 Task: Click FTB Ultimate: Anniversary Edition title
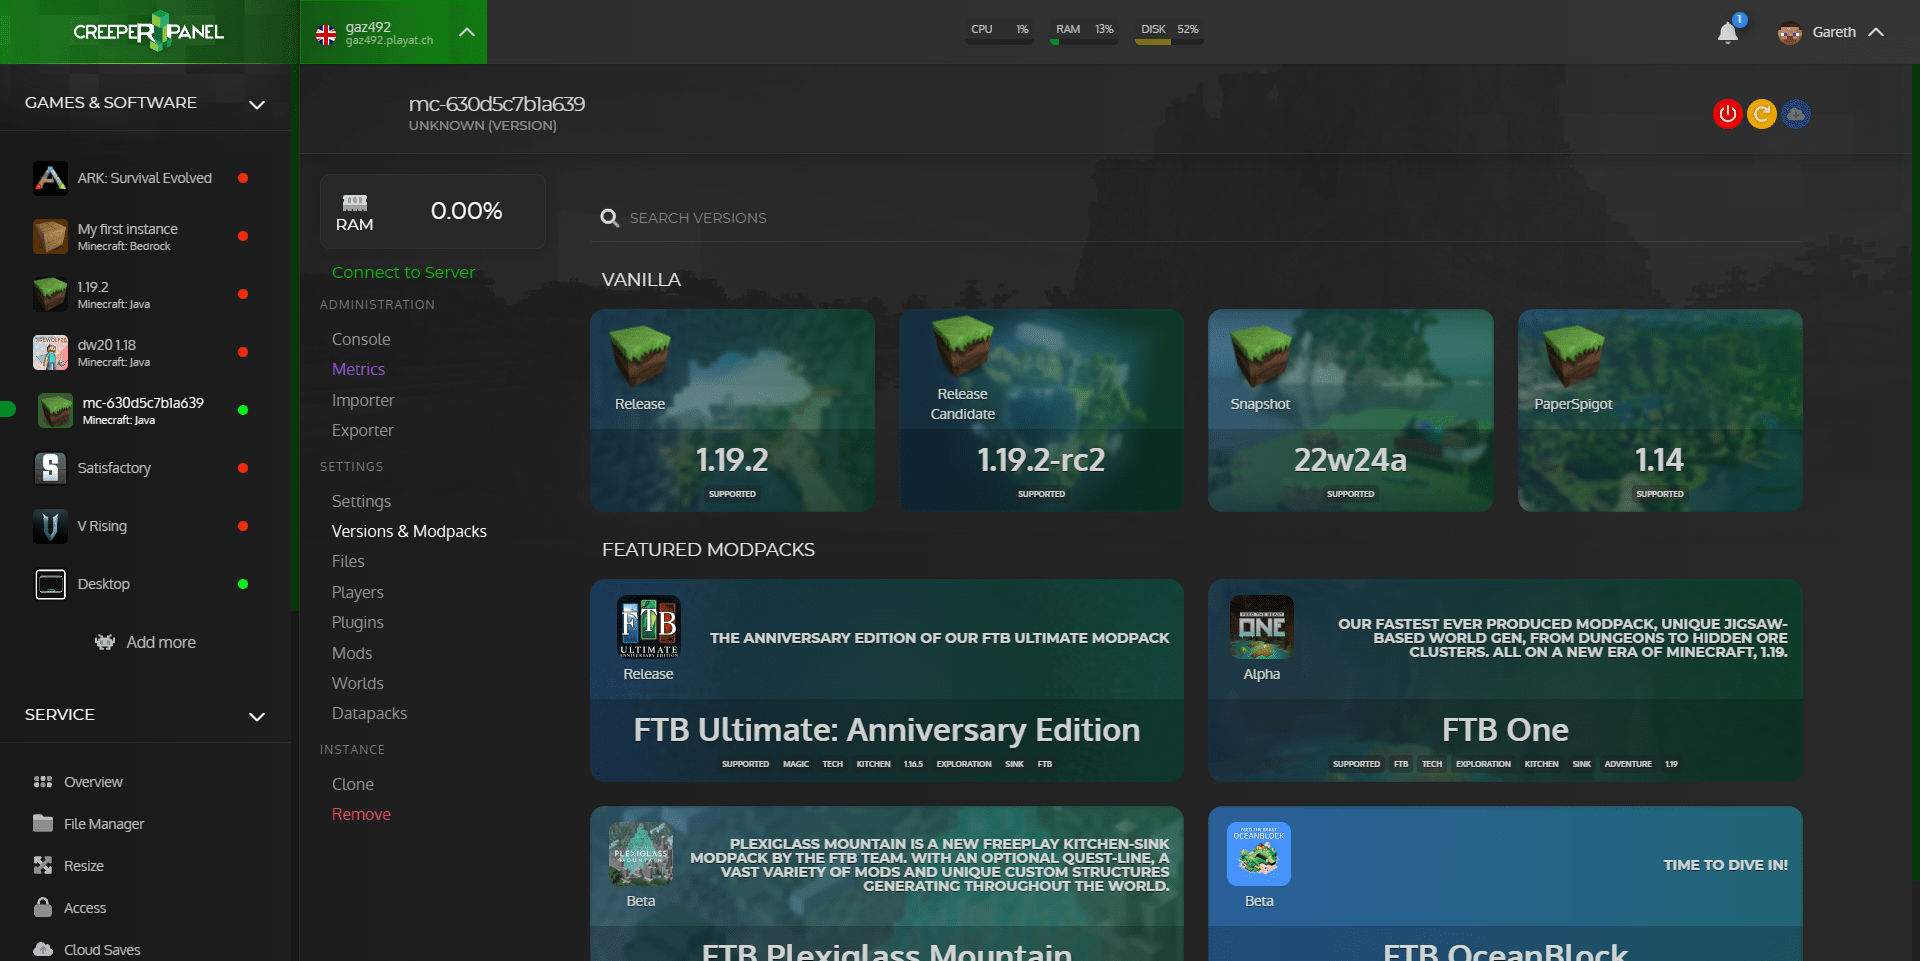pos(887,730)
